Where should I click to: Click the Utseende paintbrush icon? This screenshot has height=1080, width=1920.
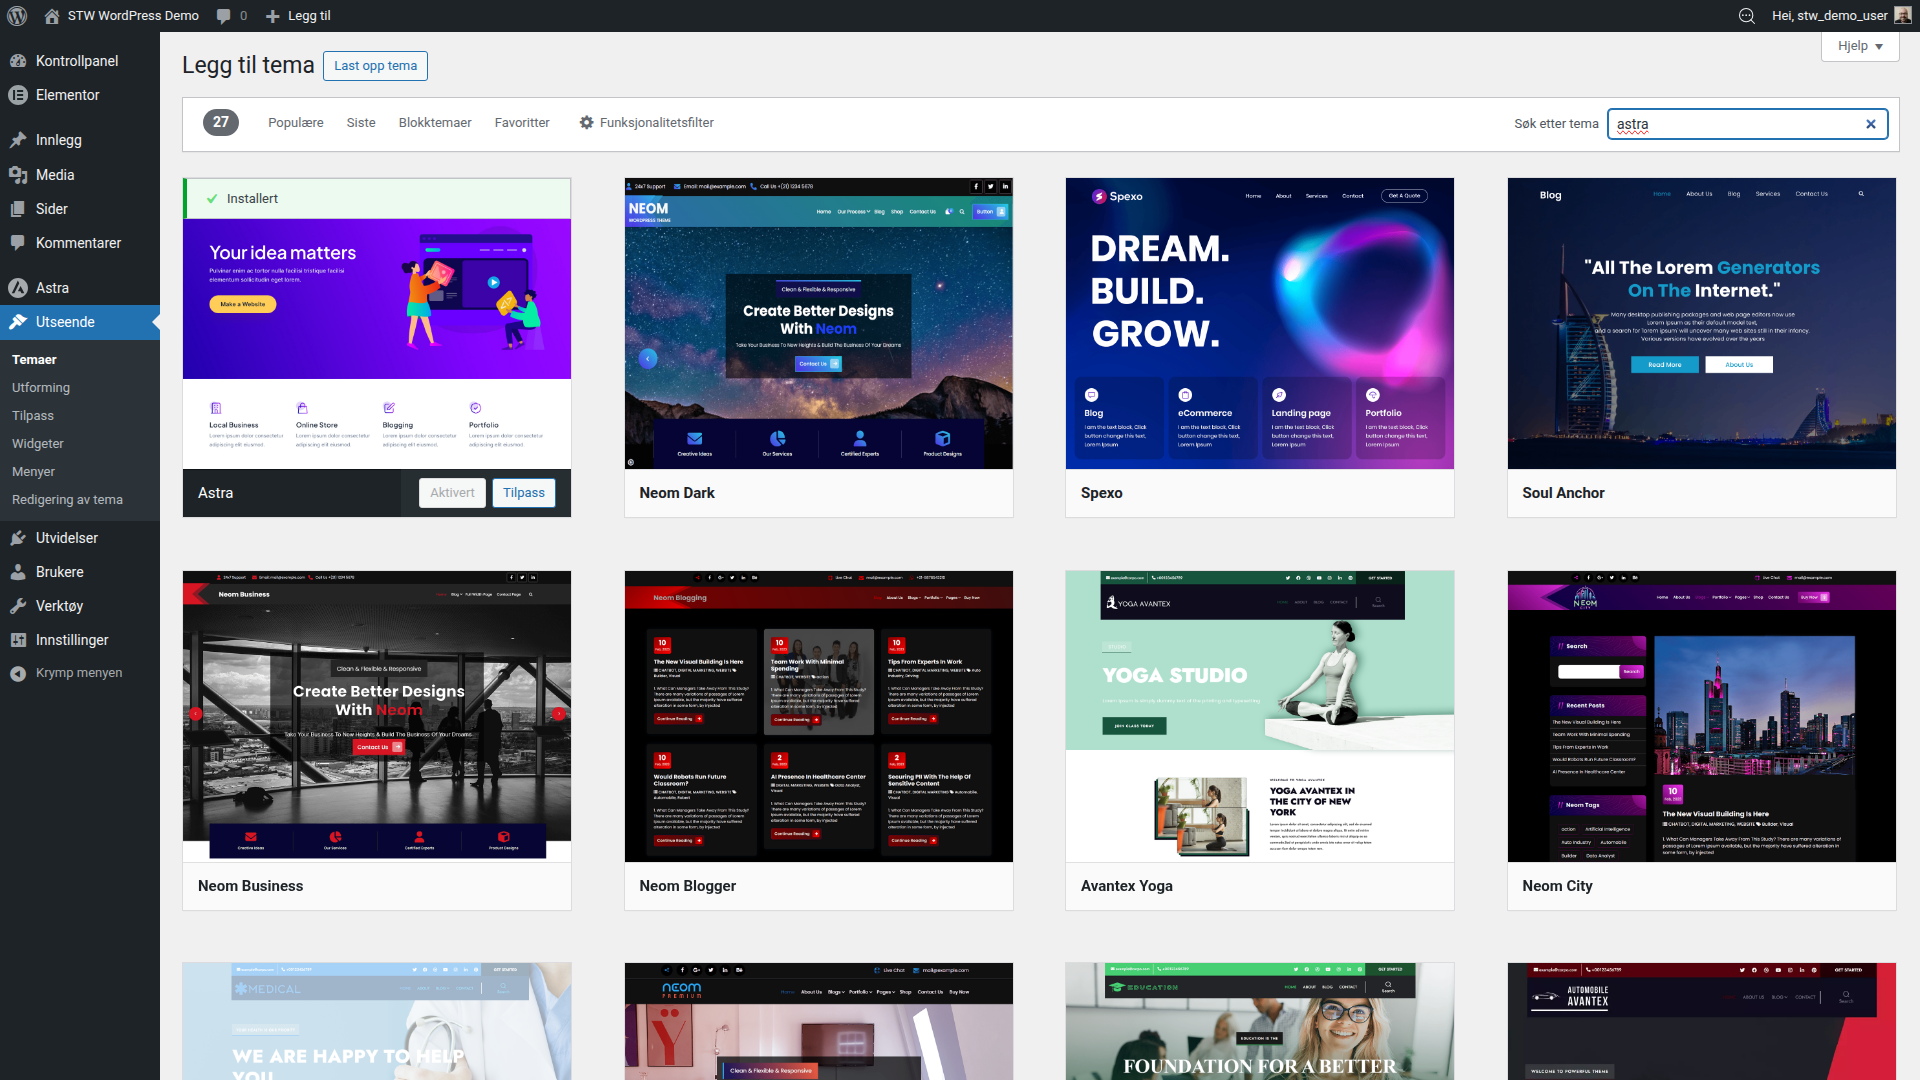tap(18, 322)
